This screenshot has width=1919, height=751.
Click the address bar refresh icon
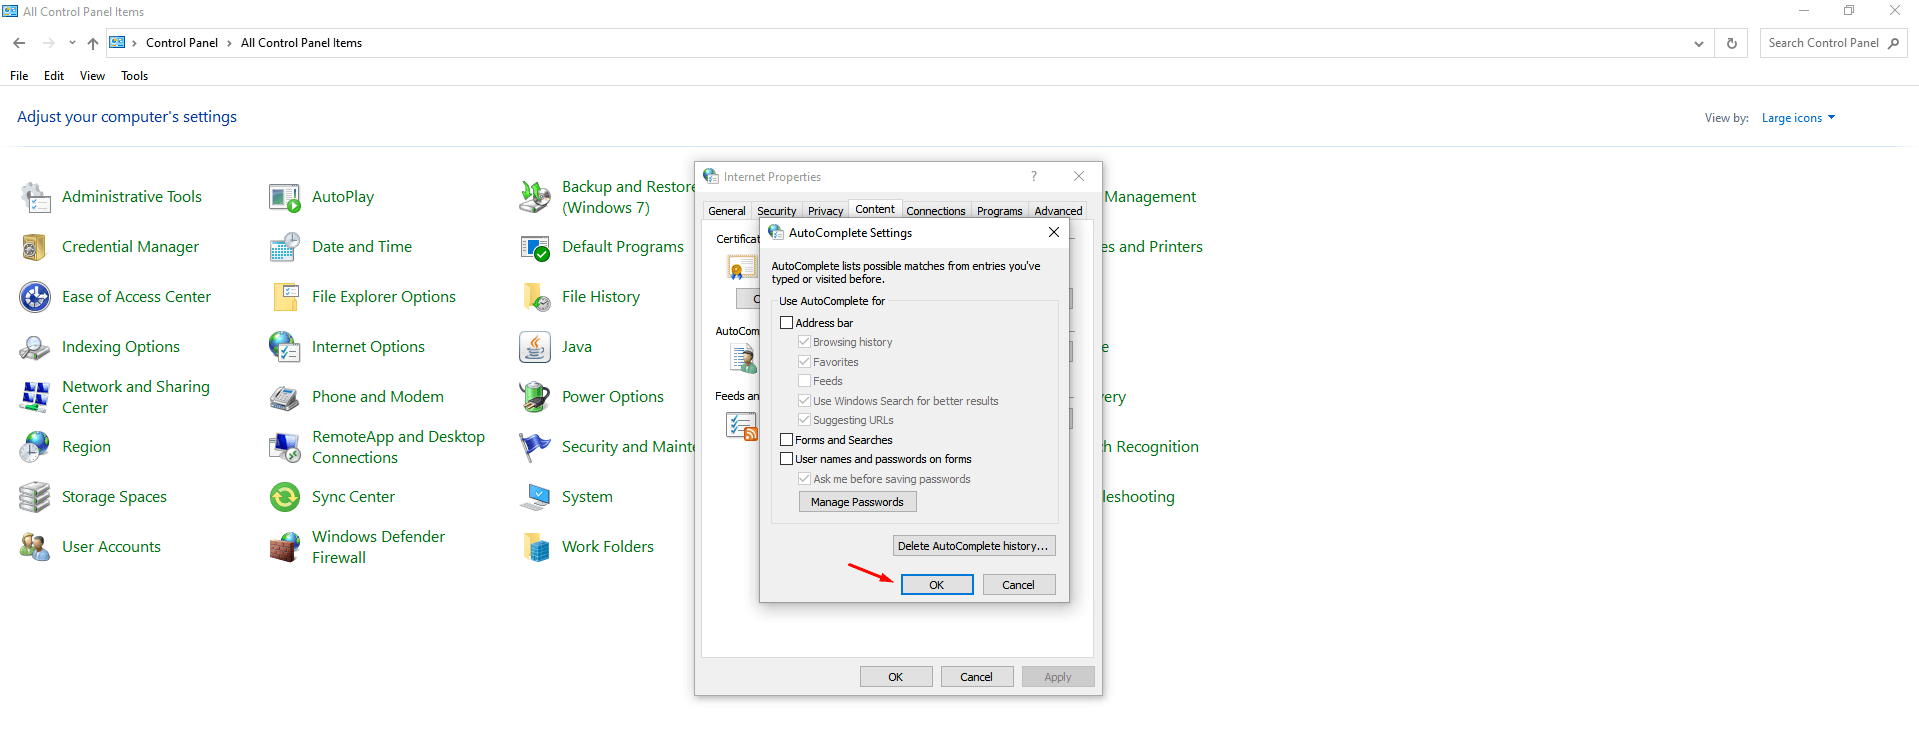click(x=1731, y=43)
